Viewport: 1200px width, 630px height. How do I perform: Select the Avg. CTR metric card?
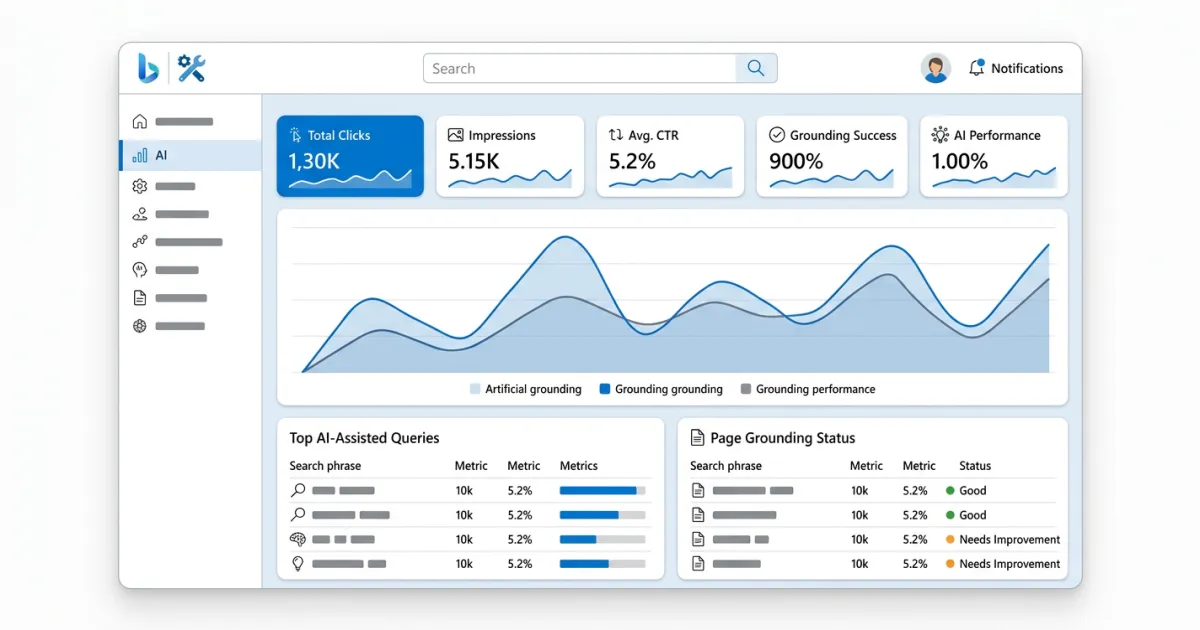point(670,156)
